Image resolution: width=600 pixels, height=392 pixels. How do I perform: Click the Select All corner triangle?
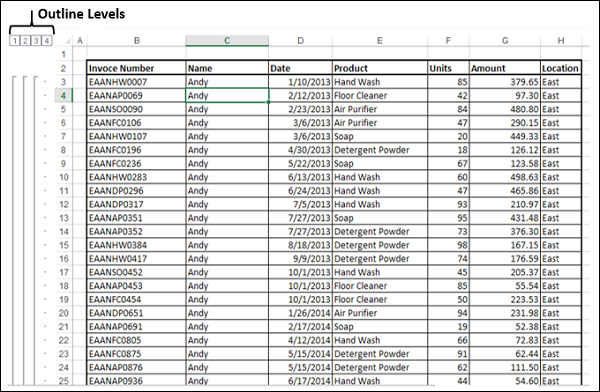click(x=67, y=41)
